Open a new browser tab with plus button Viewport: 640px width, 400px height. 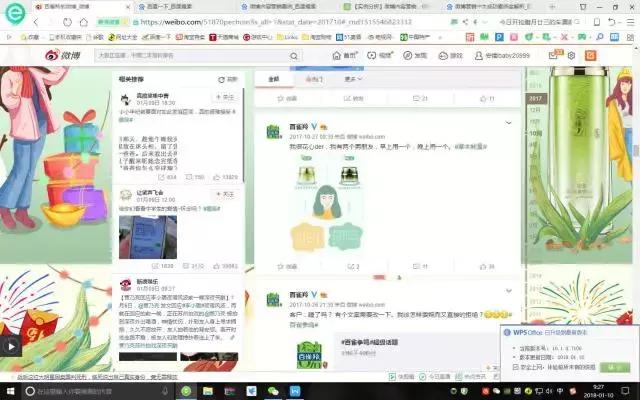[552, 7]
